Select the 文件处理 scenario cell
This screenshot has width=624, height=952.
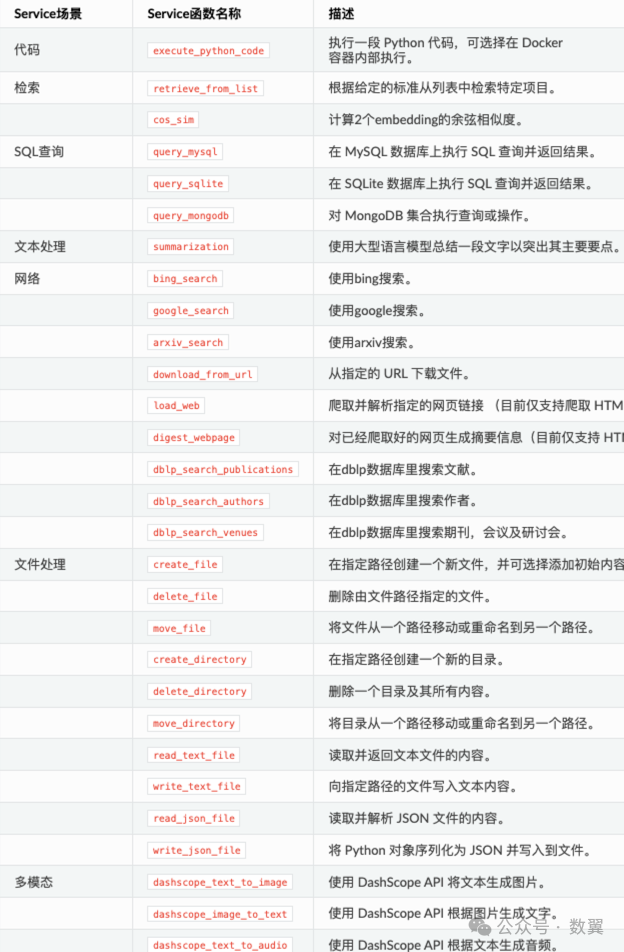[40, 564]
